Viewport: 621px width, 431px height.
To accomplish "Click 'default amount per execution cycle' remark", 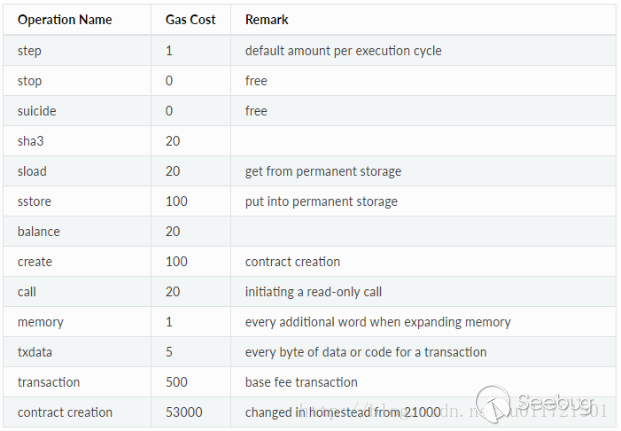I will (343, 51).
